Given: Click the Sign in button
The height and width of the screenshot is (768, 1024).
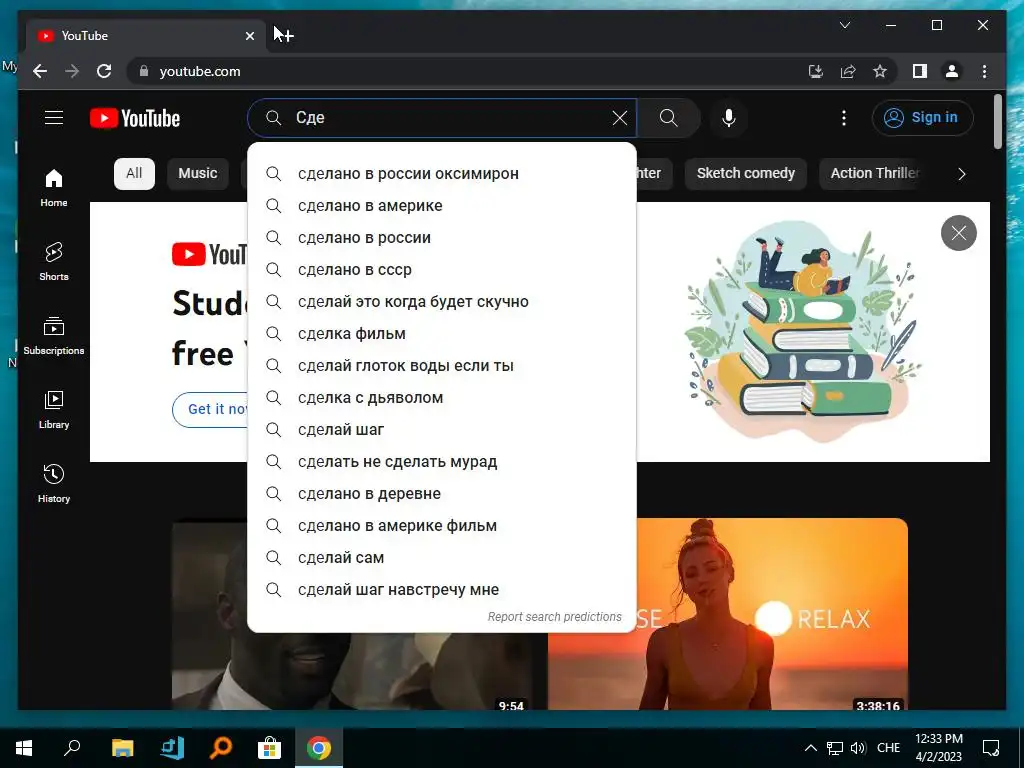Looking at the screenshot, I should (922, 118).
